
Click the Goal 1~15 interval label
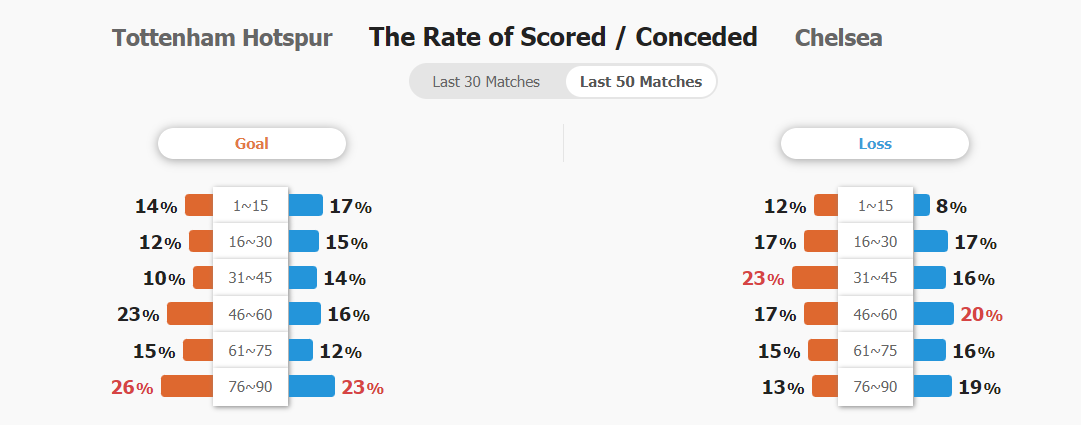click(250, 206)
